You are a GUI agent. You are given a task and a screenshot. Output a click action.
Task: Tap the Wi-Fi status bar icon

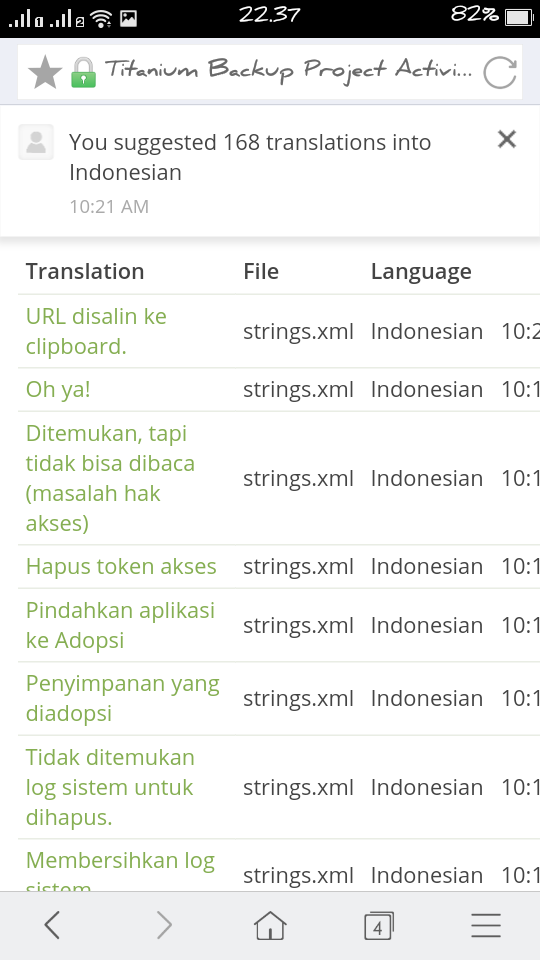click(x=101, y=18)
